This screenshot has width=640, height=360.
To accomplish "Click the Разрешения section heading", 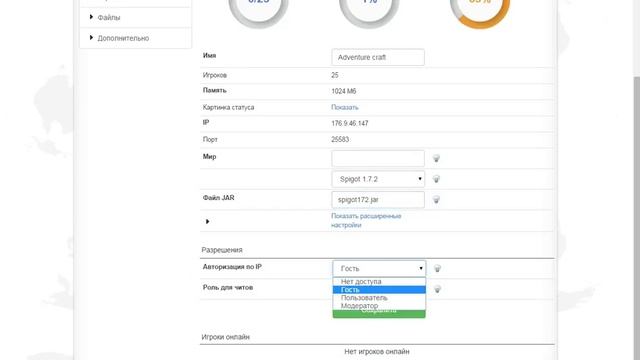I will (222, 250).
